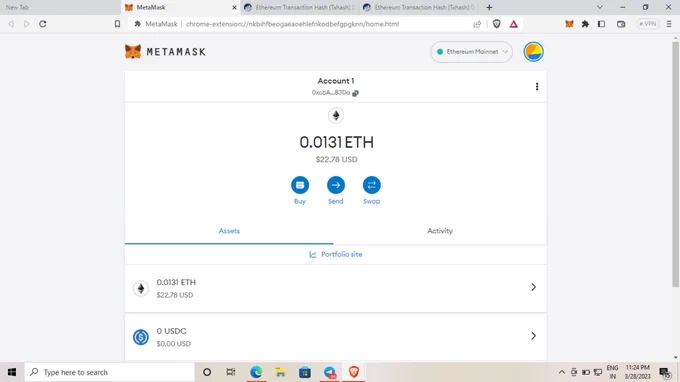The image size is (680, 382).
Task: Expand USDC asset details chevron
Action: (x=533, y=336)
